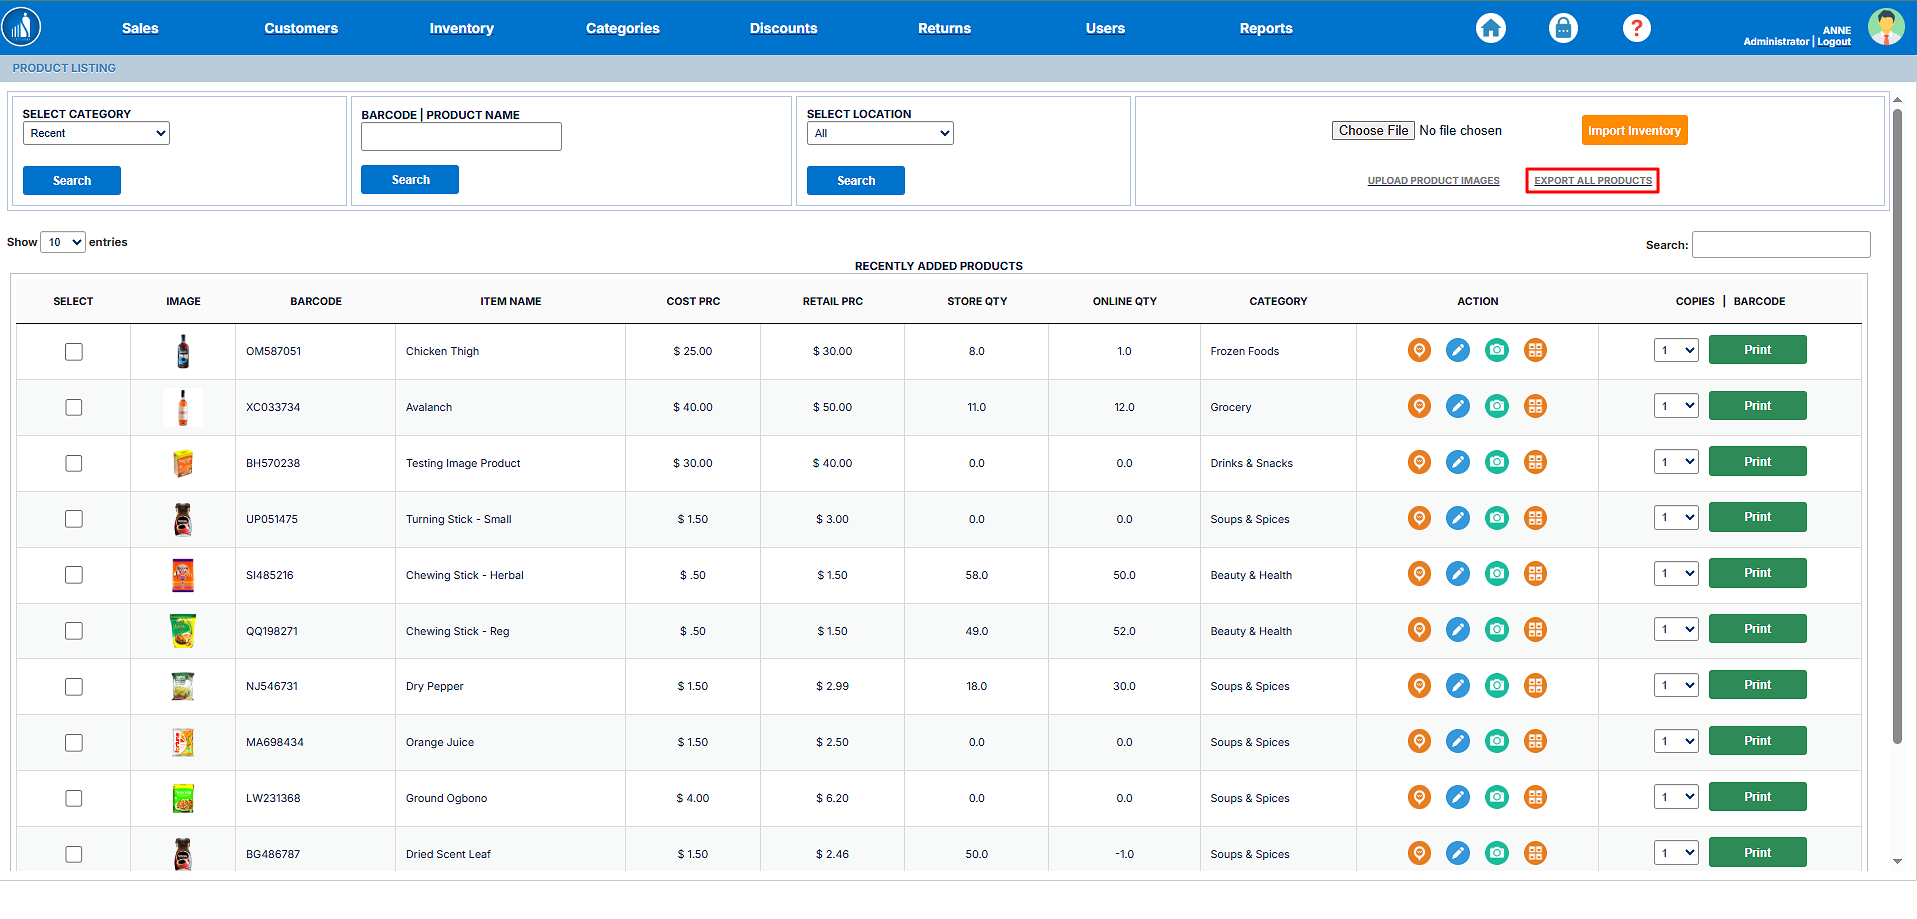Click the Export All Products link
This screenshot has height=919, width=1917.
(x=1593, y=181)
